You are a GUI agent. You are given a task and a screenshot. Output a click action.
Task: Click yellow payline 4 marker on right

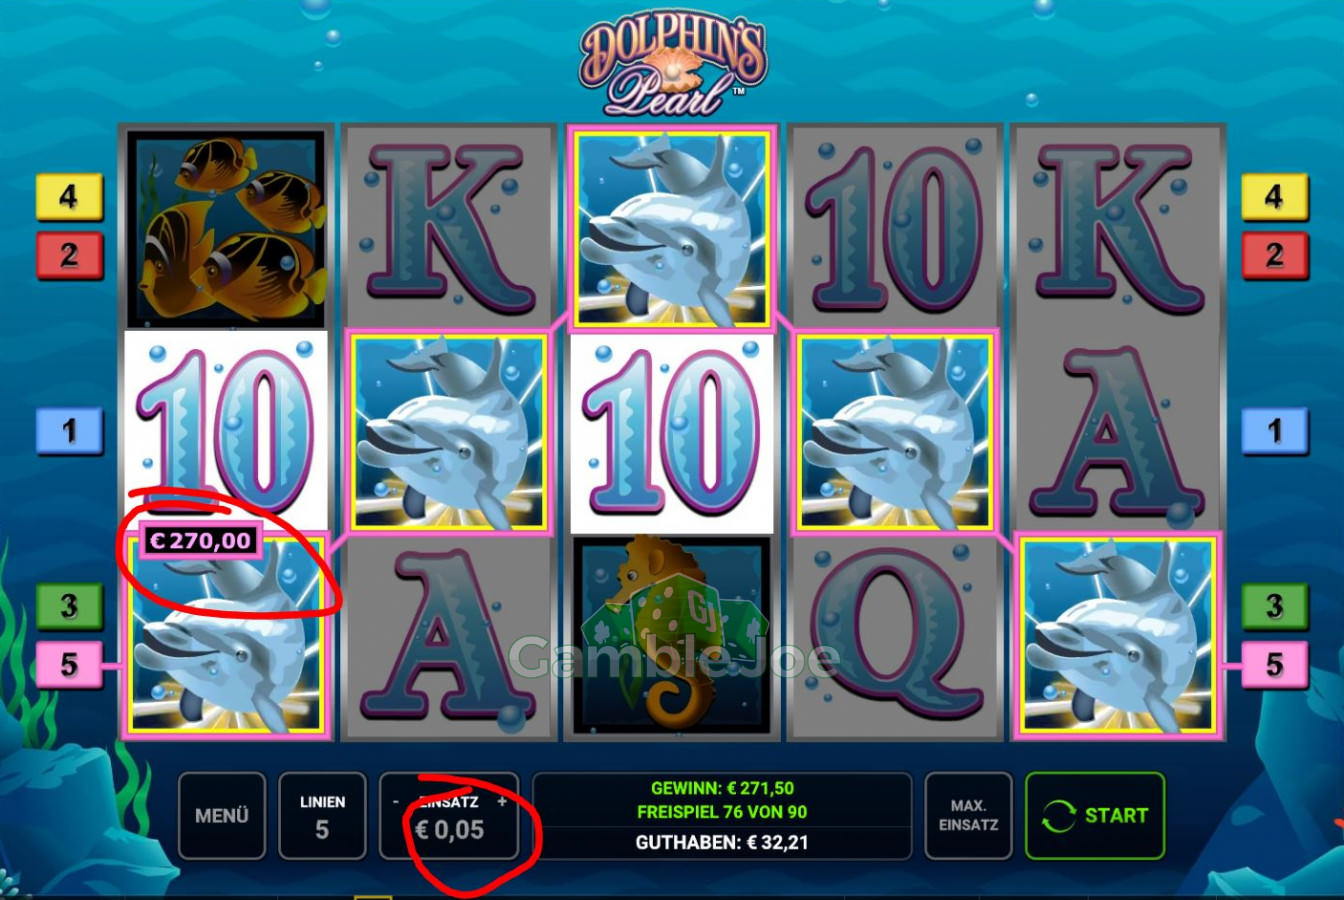click(x=1275, y=196)
